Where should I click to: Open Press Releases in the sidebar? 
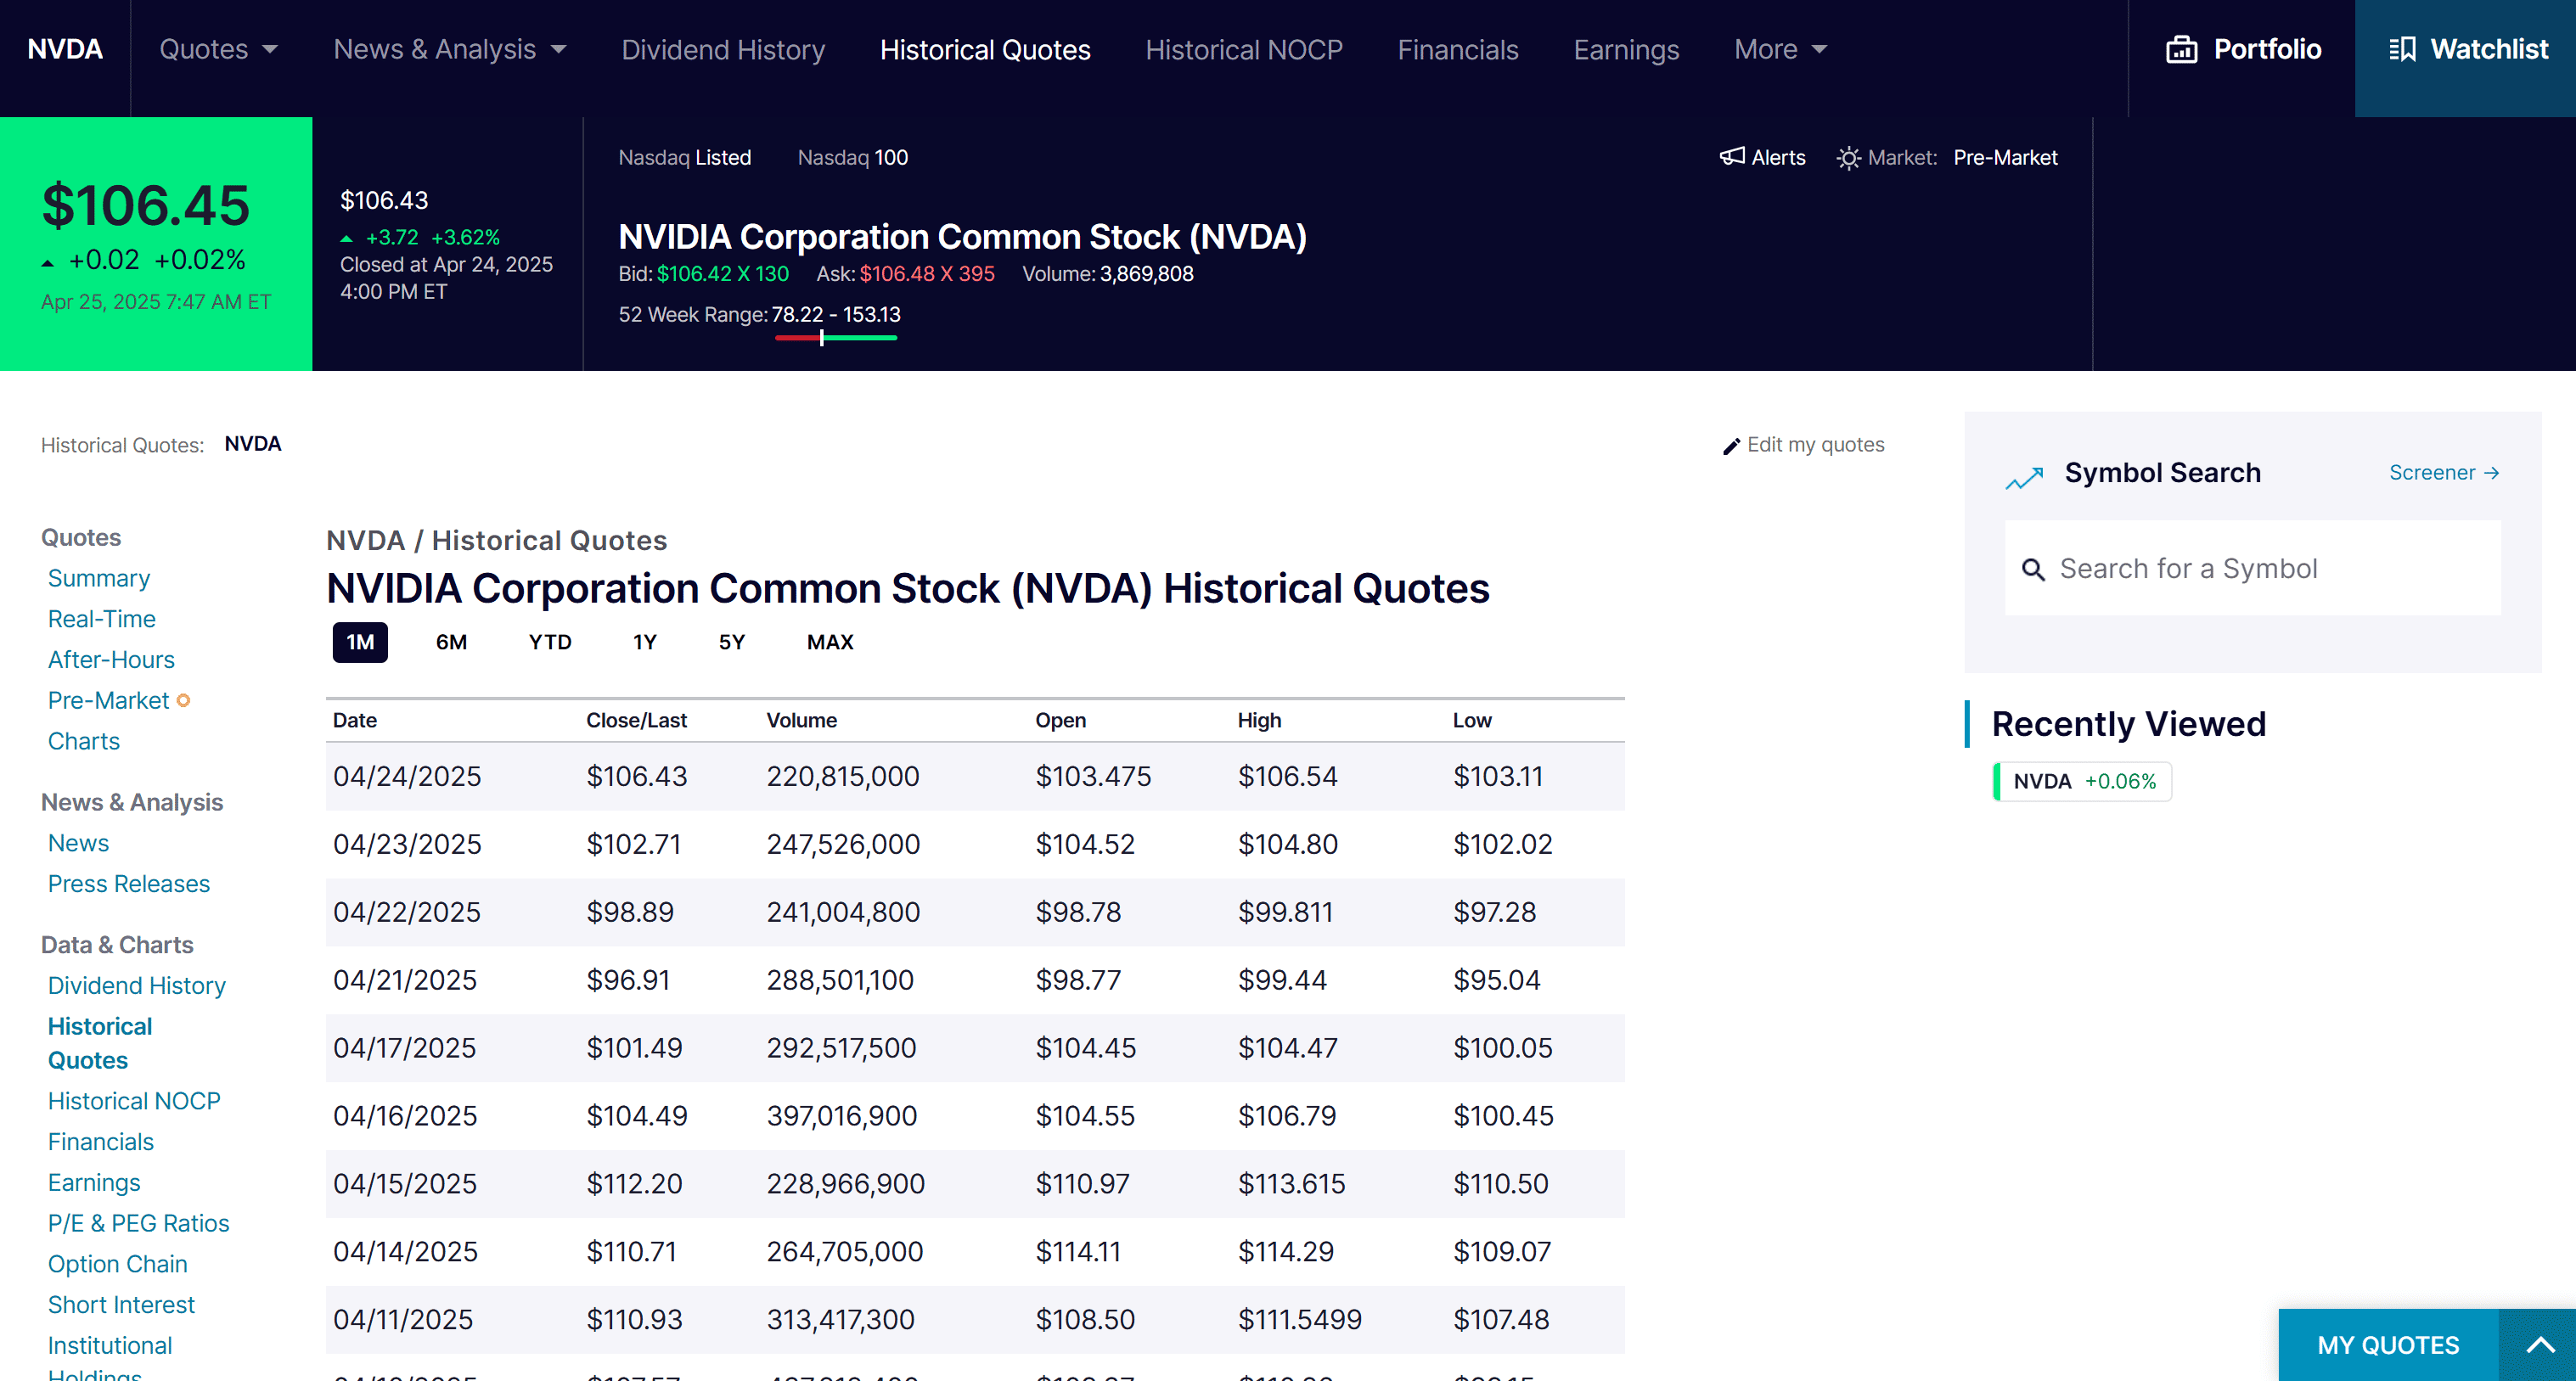(x=128, y=884)
